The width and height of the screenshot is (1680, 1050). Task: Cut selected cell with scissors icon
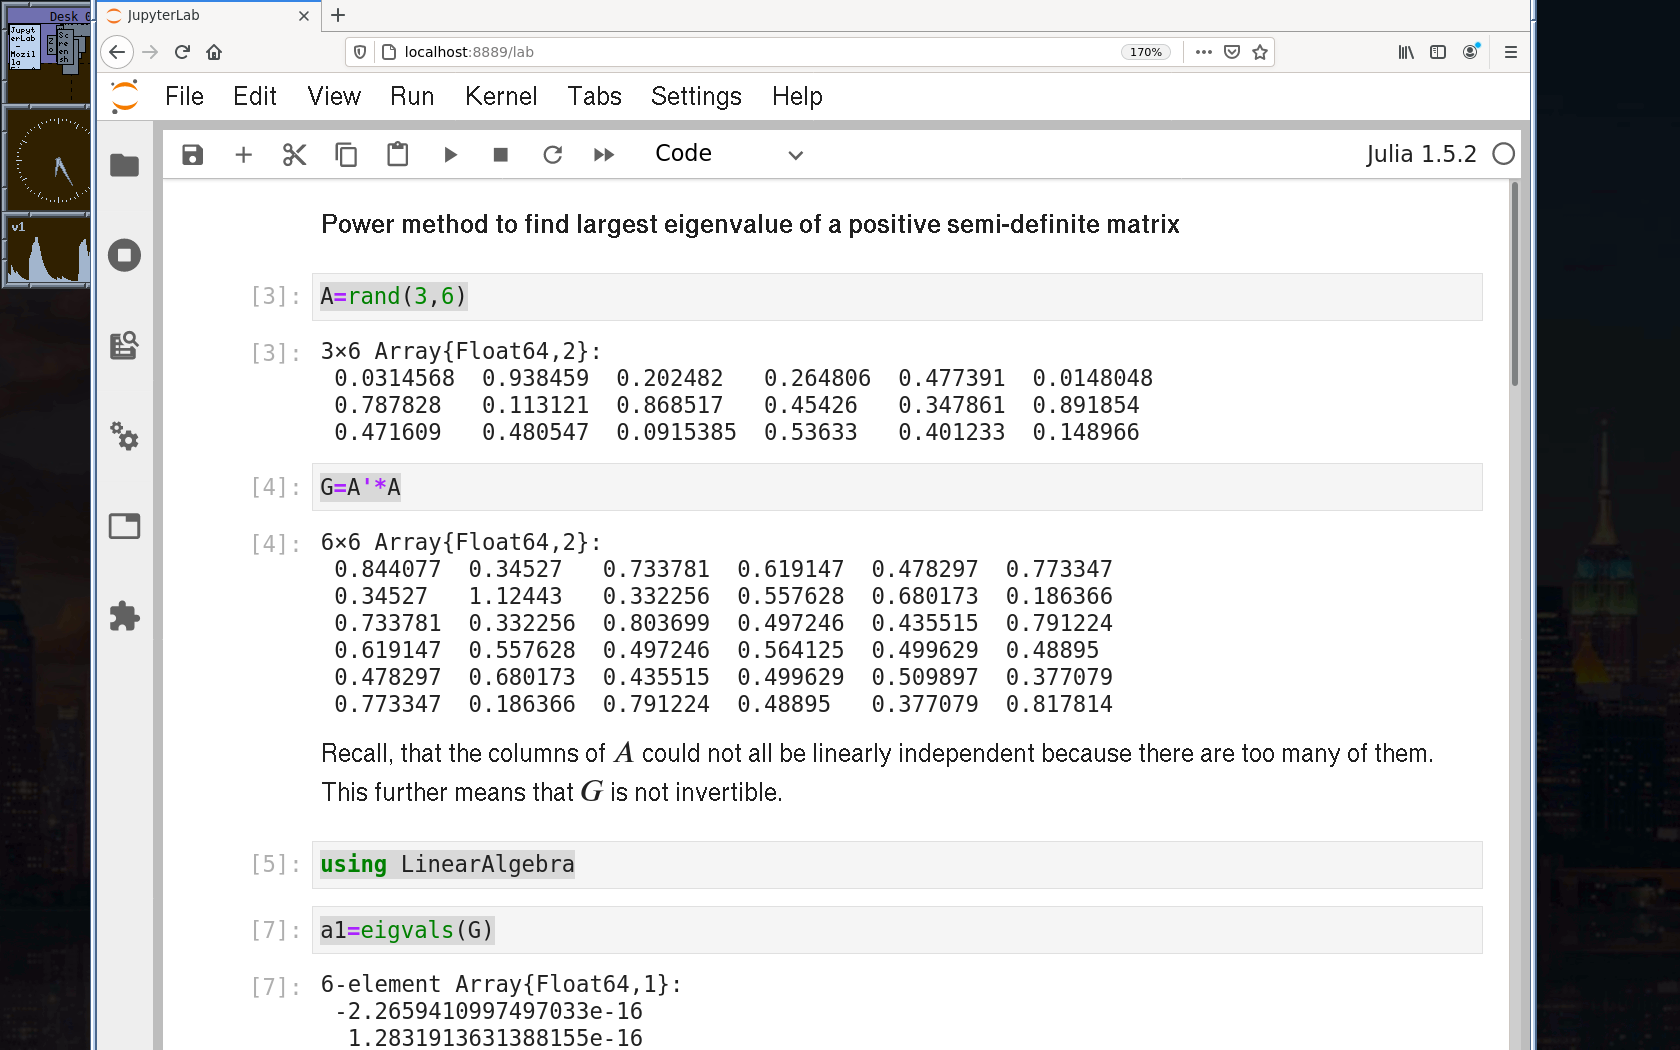[x=294, y=155]
